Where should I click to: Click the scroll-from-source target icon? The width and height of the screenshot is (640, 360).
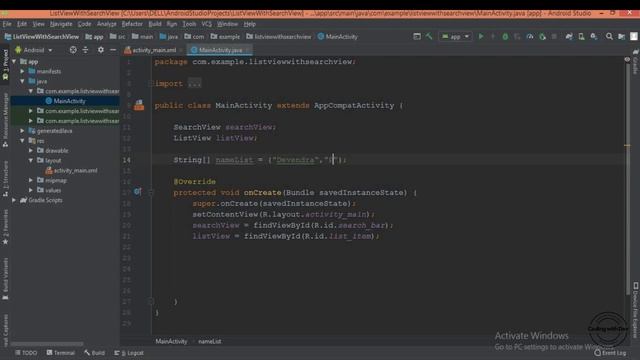73,50
